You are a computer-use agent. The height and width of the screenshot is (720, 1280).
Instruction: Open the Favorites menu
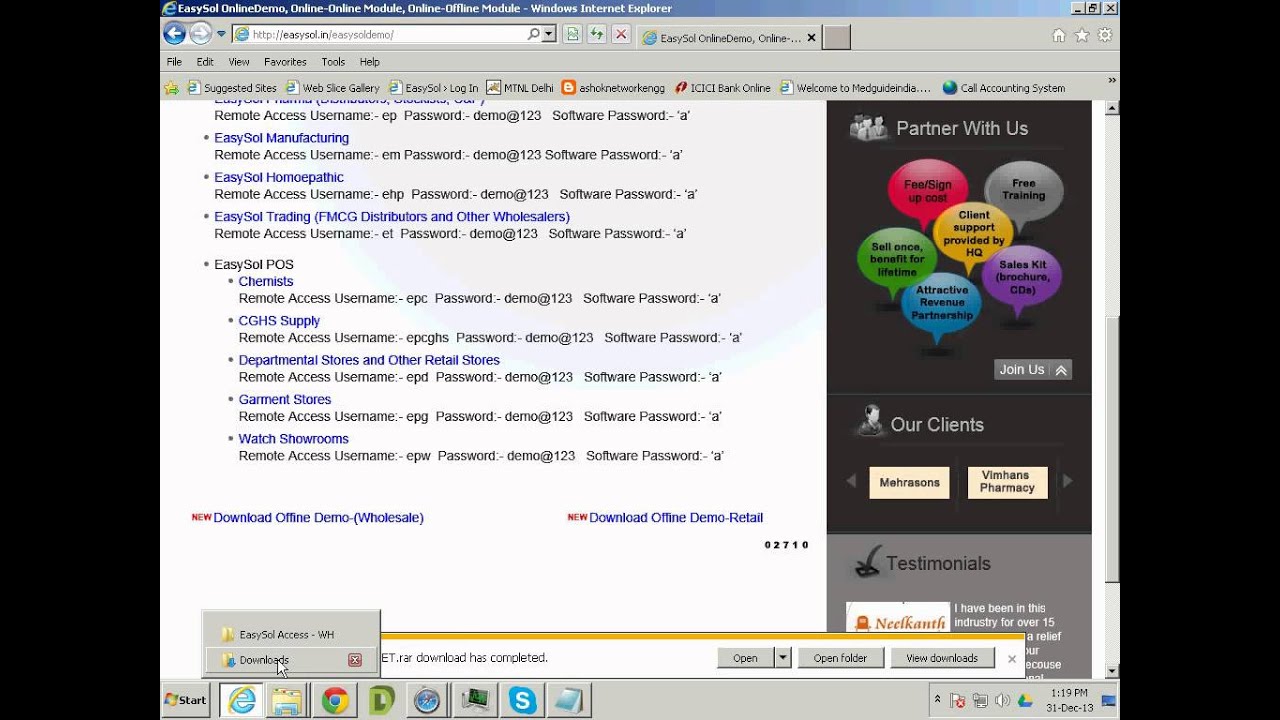pyautogui.click(x=285, y=62)
